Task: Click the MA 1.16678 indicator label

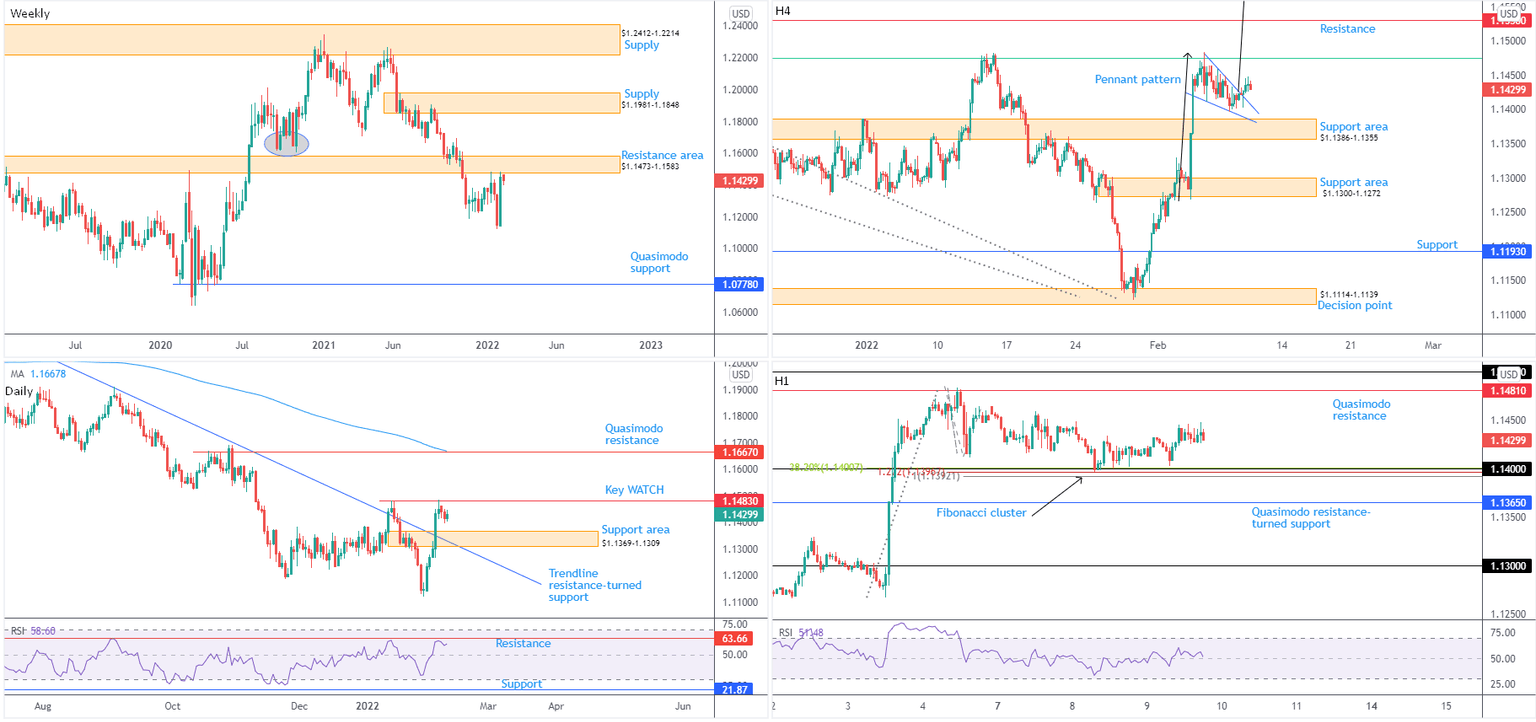Action: coord(39,374)
